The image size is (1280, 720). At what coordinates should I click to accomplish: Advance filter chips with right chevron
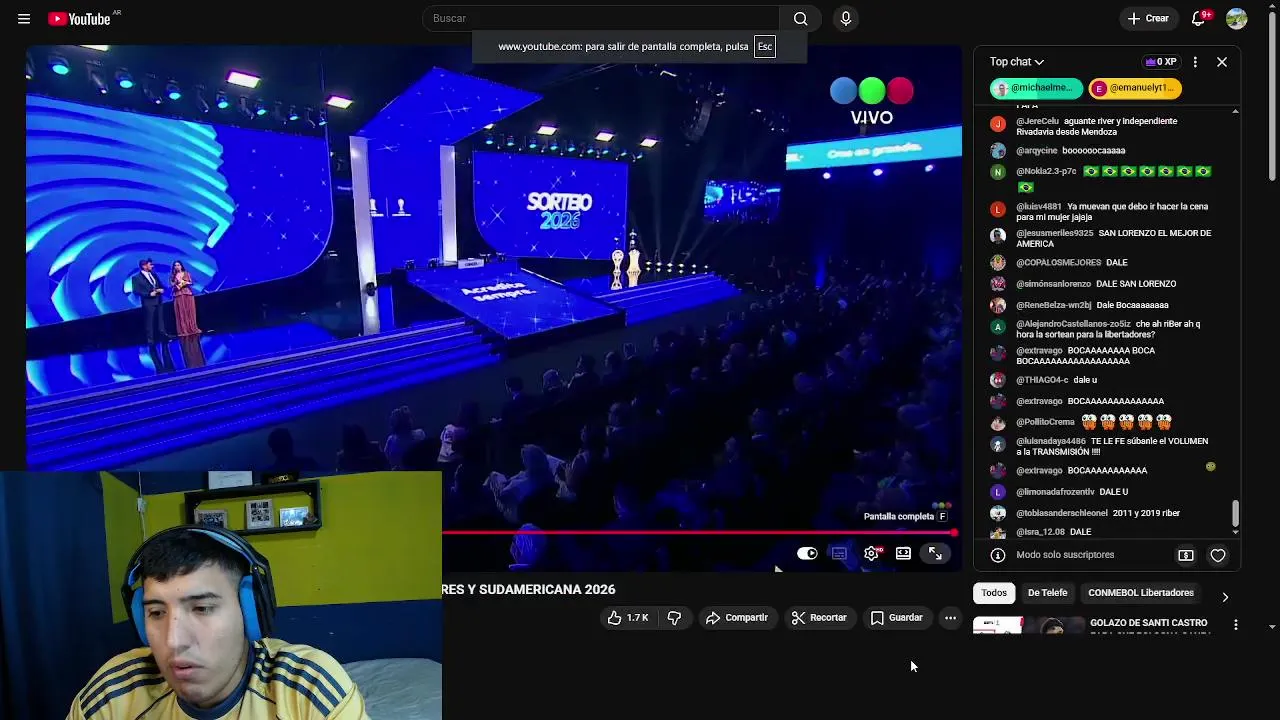pos(1225,597)
